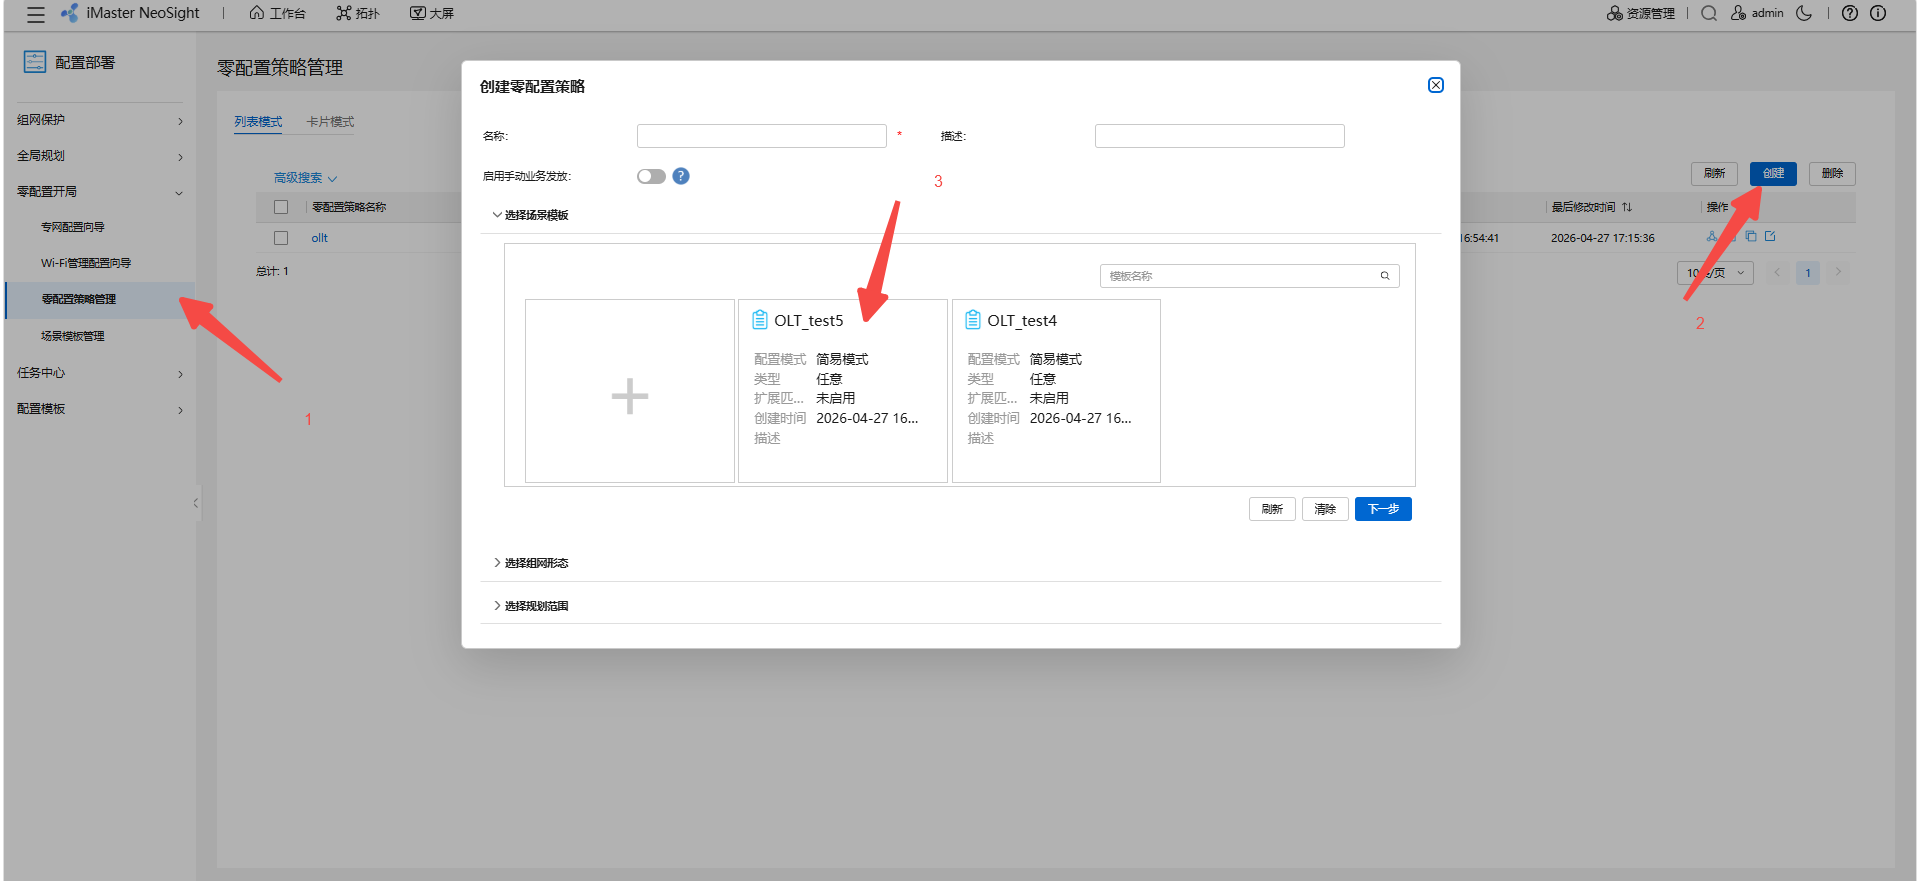Open Wi-Fi管理配置向导 in the sidebar
Image resolution: width=1919 pixels, height=881 pixels.
coord(86,263)
